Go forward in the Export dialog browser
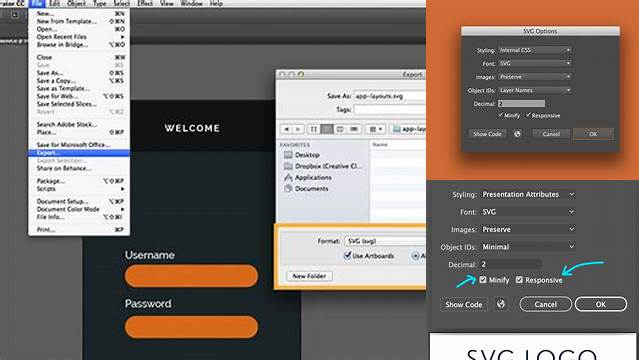This screenshot has height=360, width=639. point(298,129)
